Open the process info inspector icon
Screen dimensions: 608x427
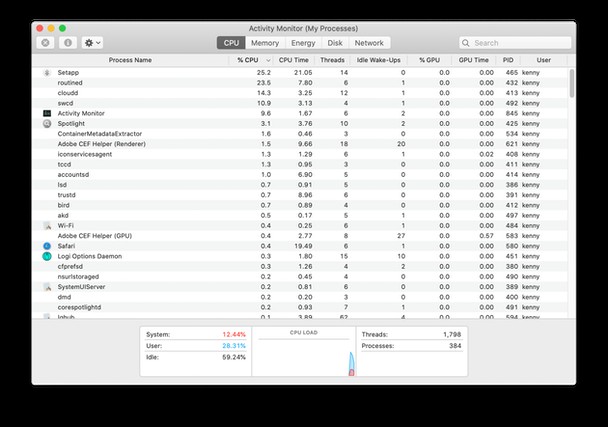click(68, 43)
